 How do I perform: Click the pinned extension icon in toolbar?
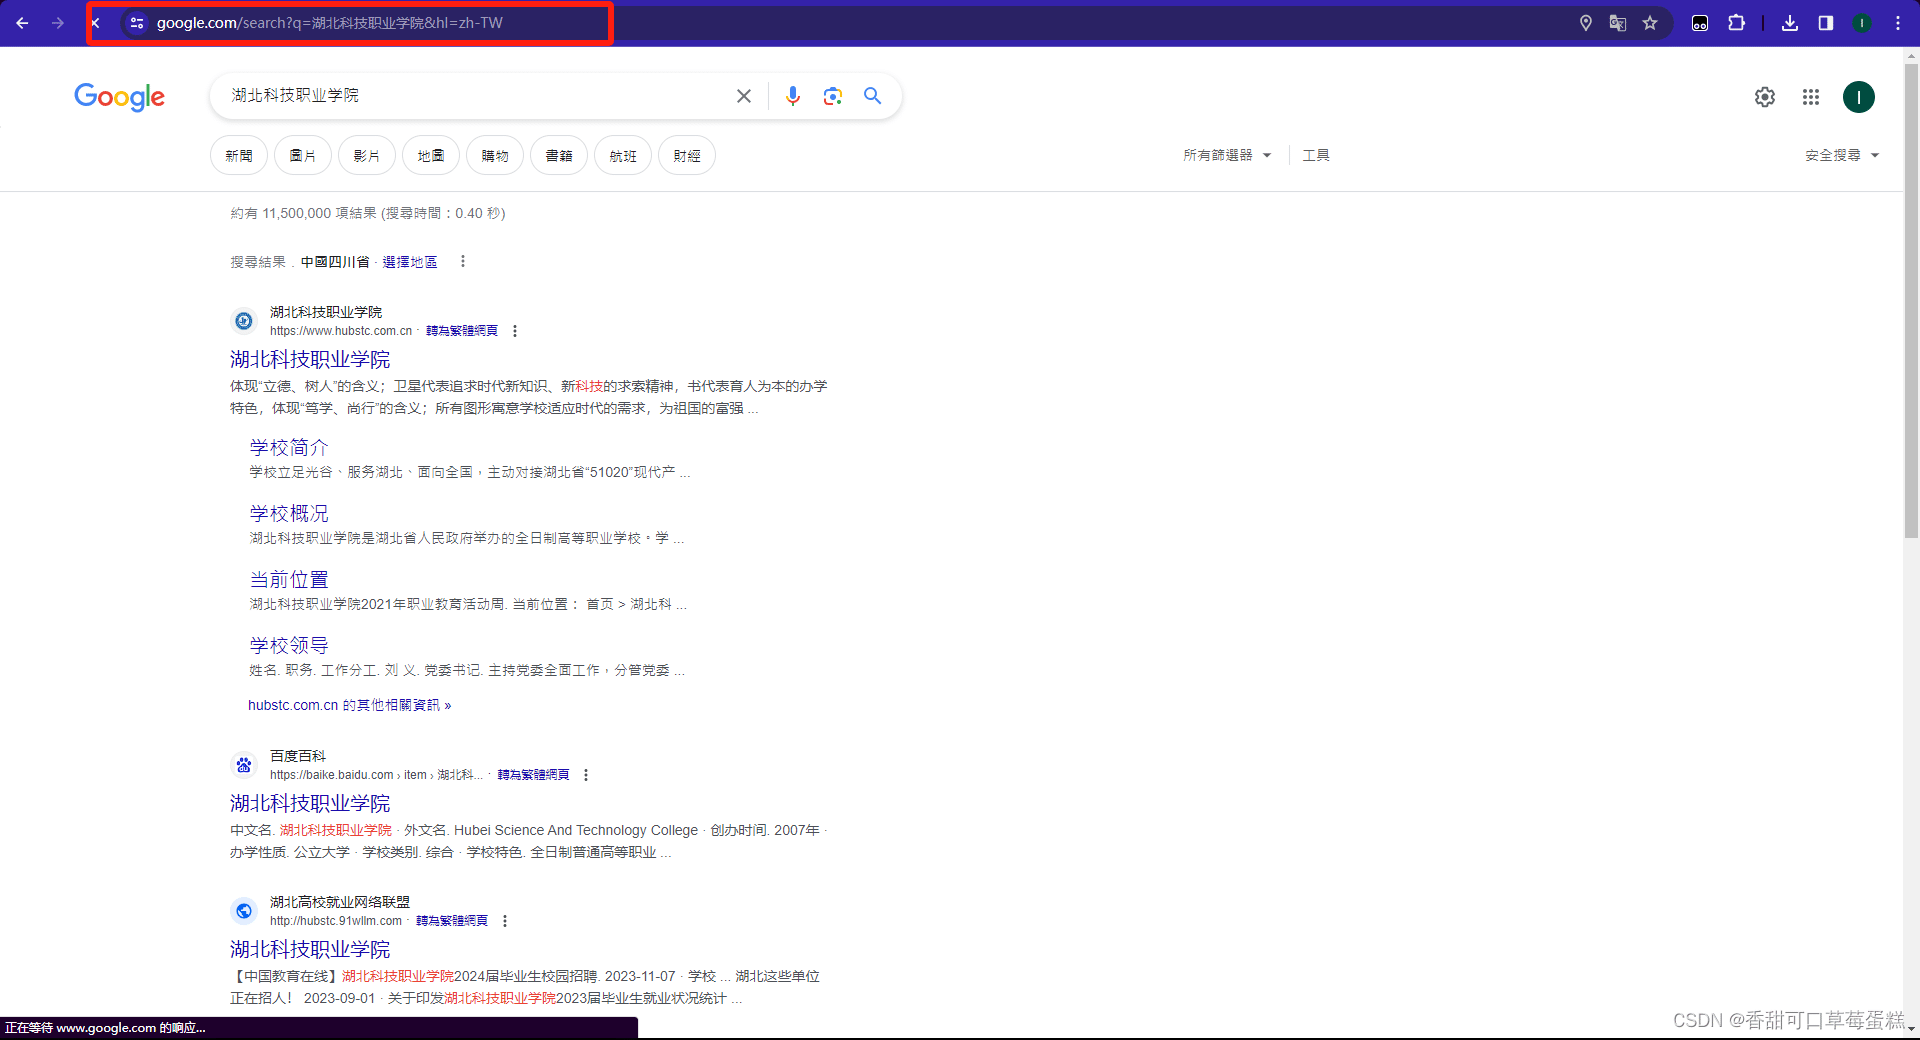1700,23
